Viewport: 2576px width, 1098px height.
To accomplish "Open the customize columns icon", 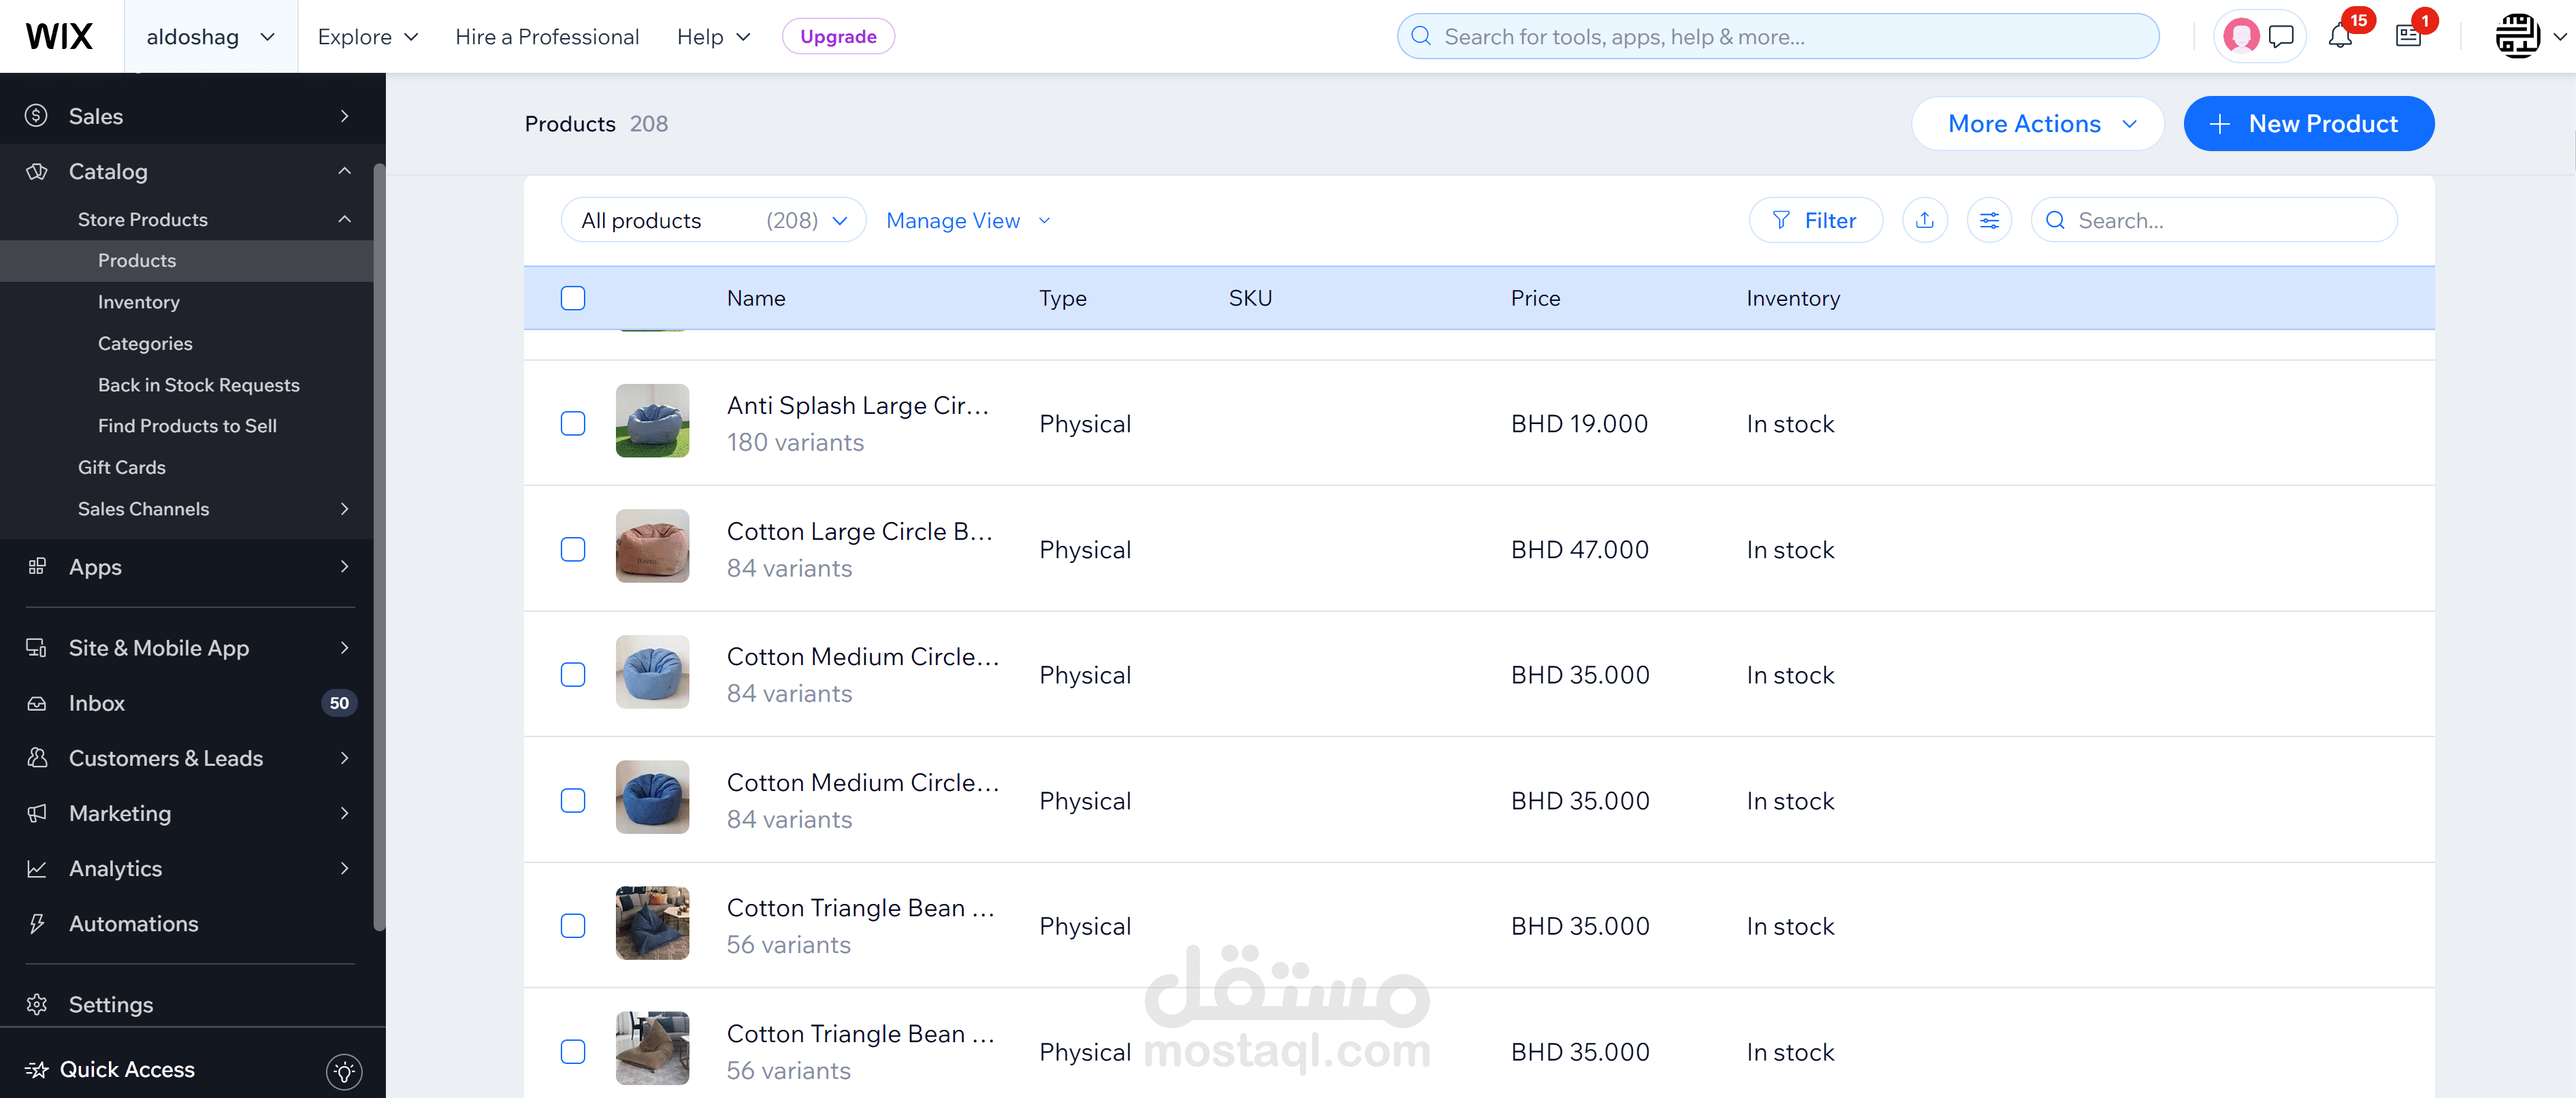I will (1989, 220).
